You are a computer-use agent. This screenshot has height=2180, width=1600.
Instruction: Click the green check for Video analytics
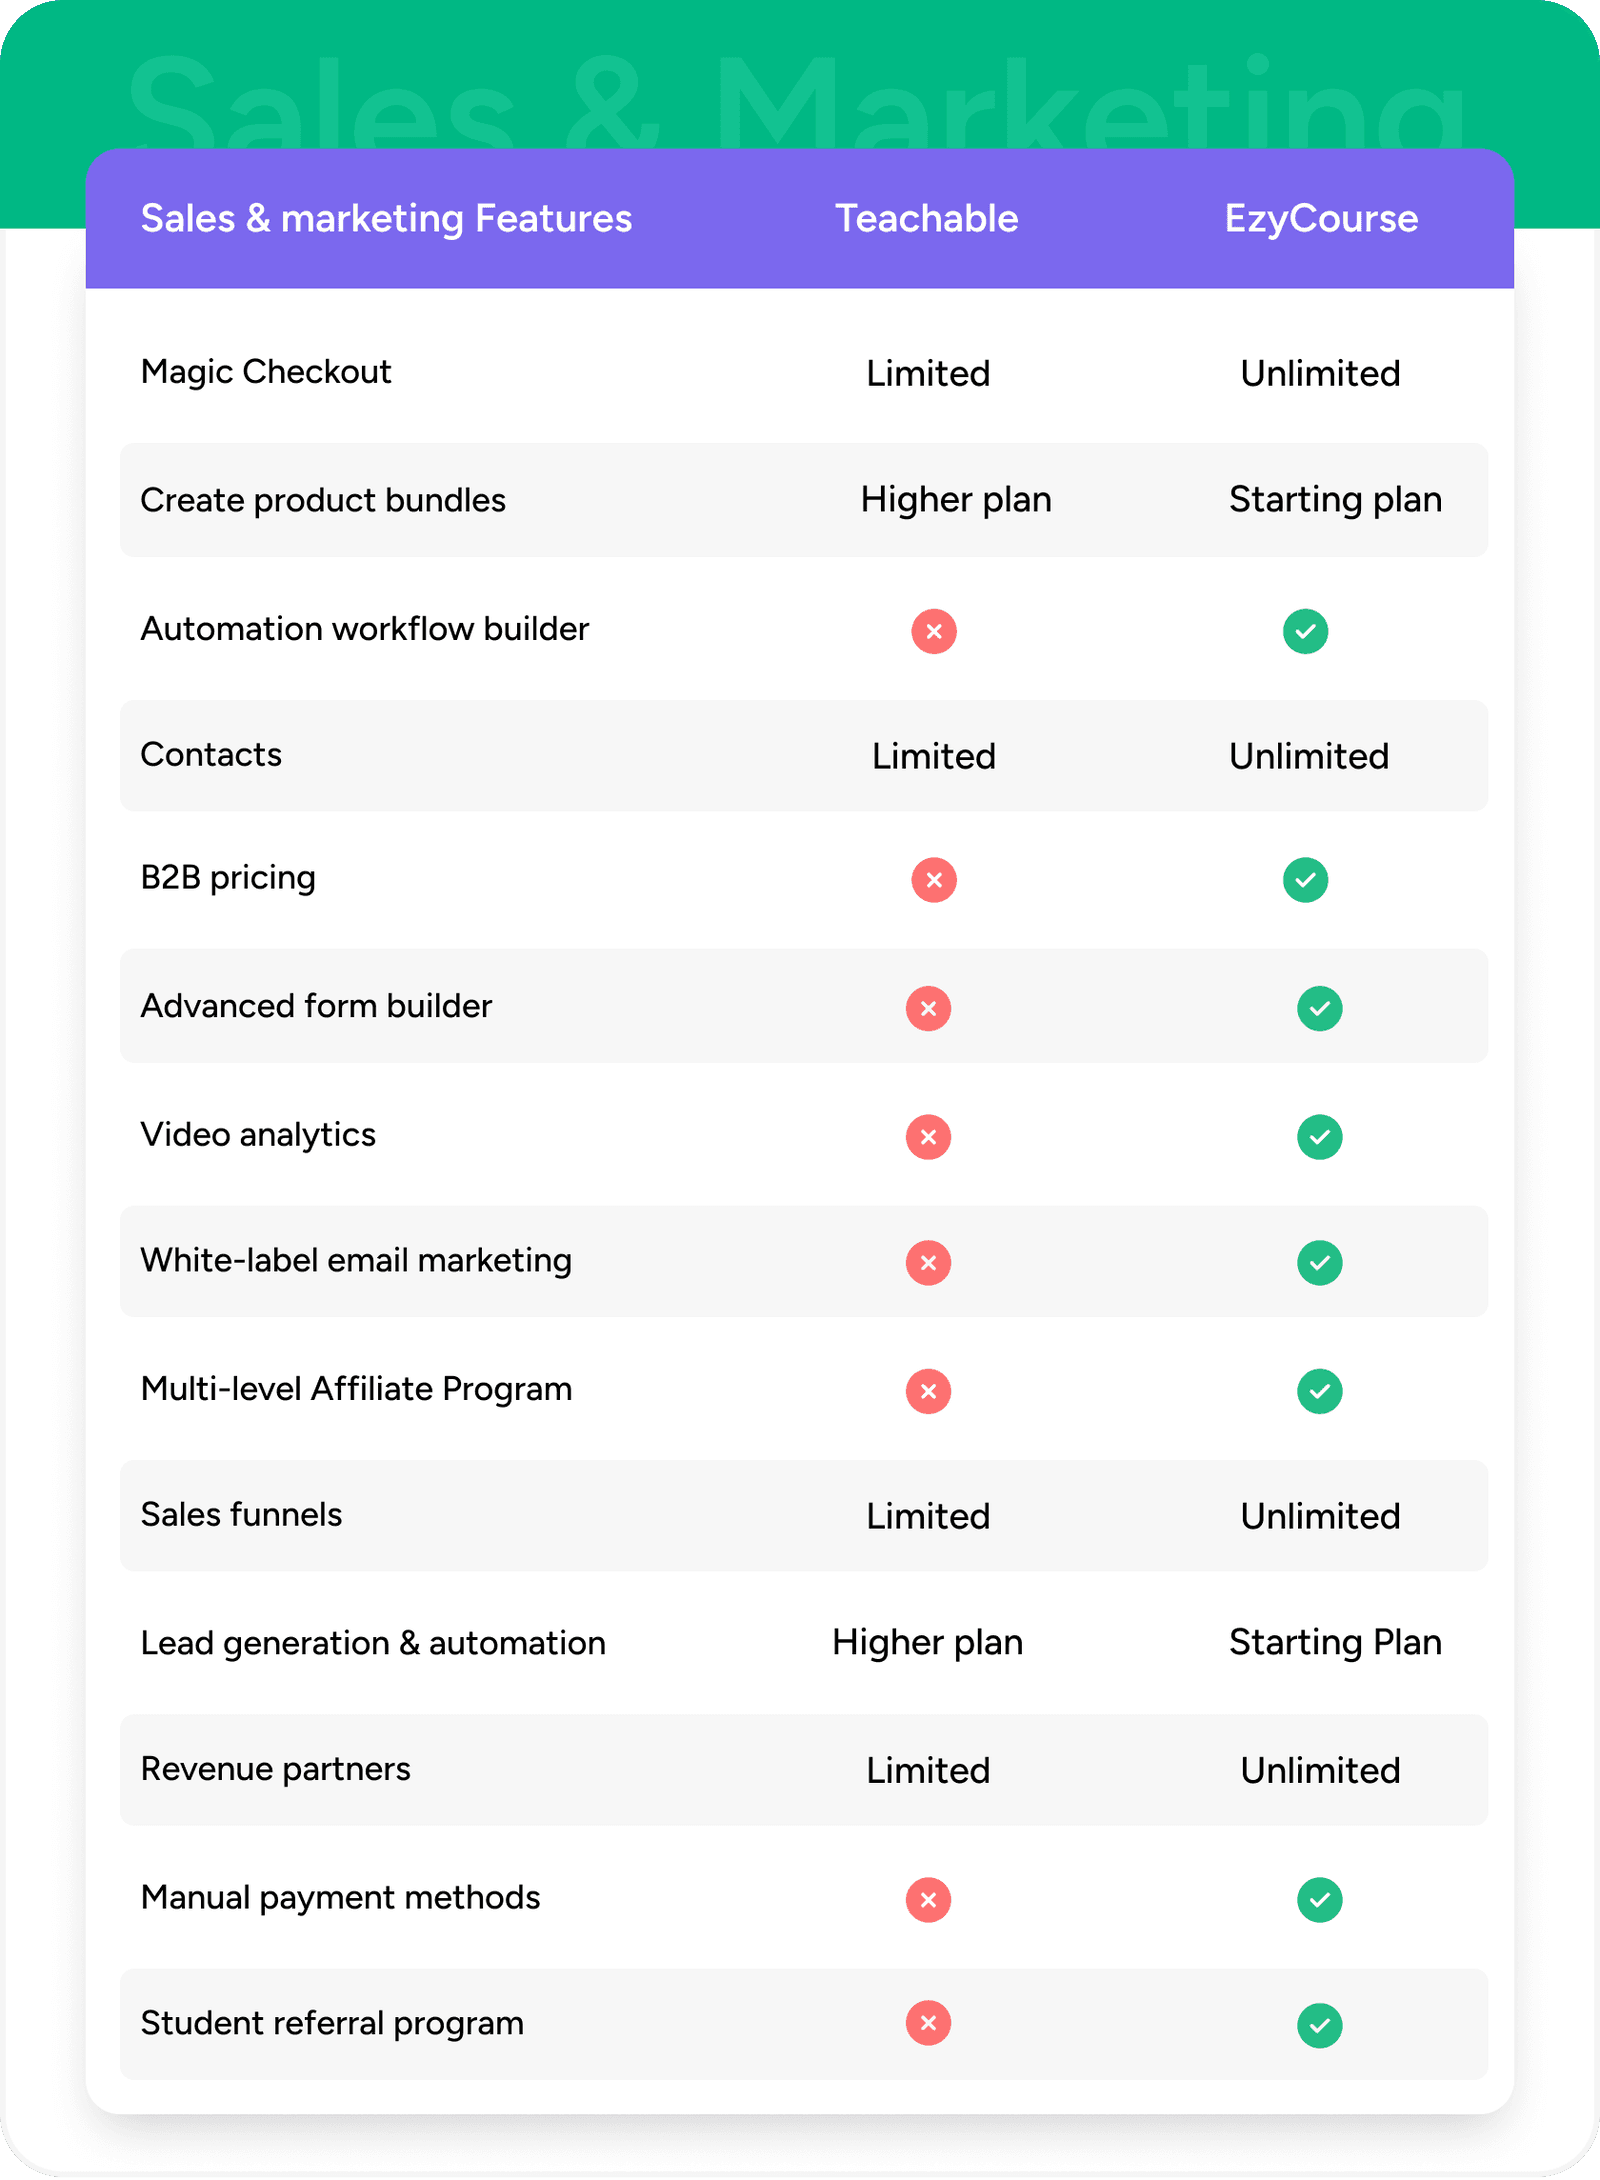[x=1319, y=1137]
